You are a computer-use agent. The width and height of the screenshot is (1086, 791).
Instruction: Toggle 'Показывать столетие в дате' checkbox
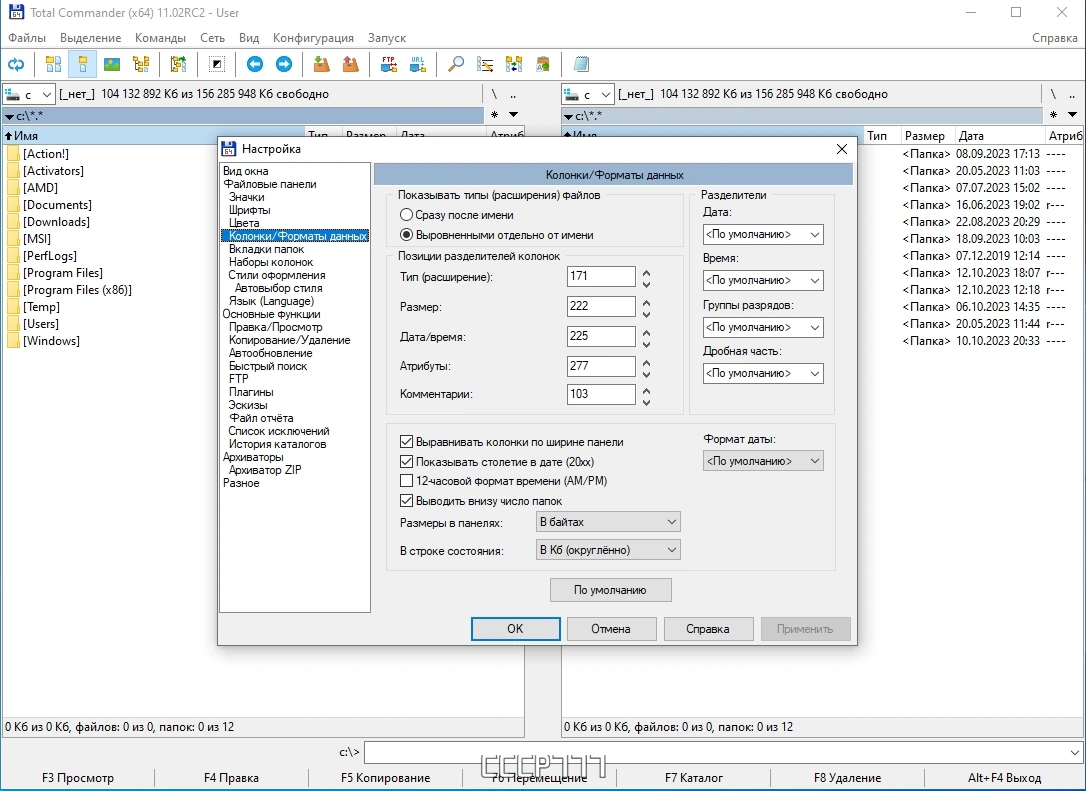tap(407, 461)
